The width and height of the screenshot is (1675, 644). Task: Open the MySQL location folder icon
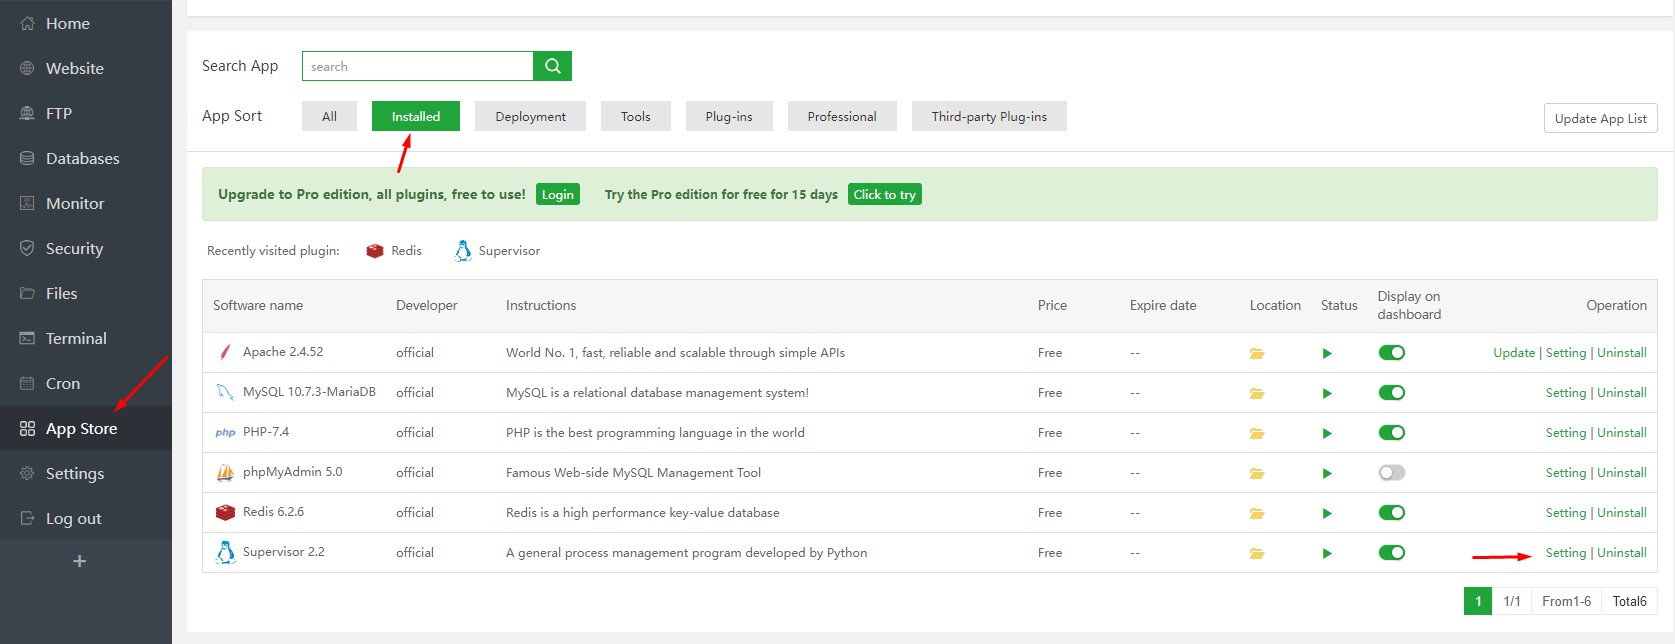(x=1257, y=393)
